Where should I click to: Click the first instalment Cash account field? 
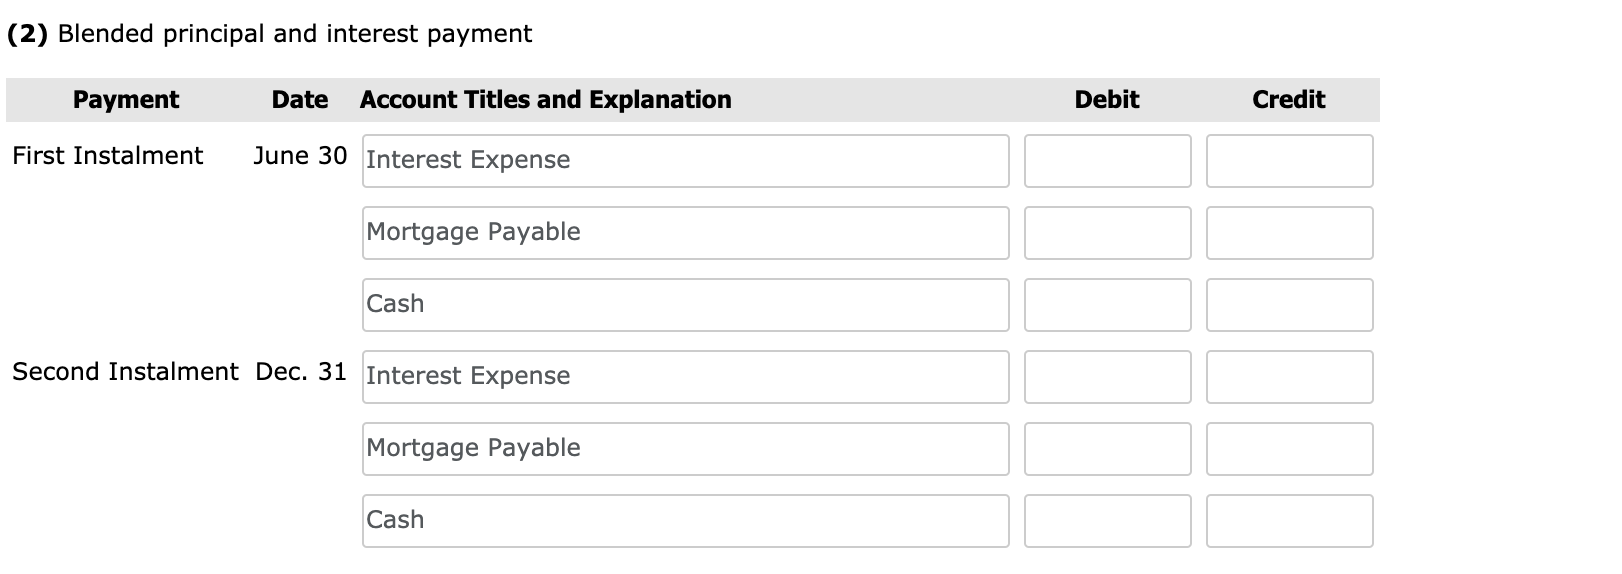685,305
